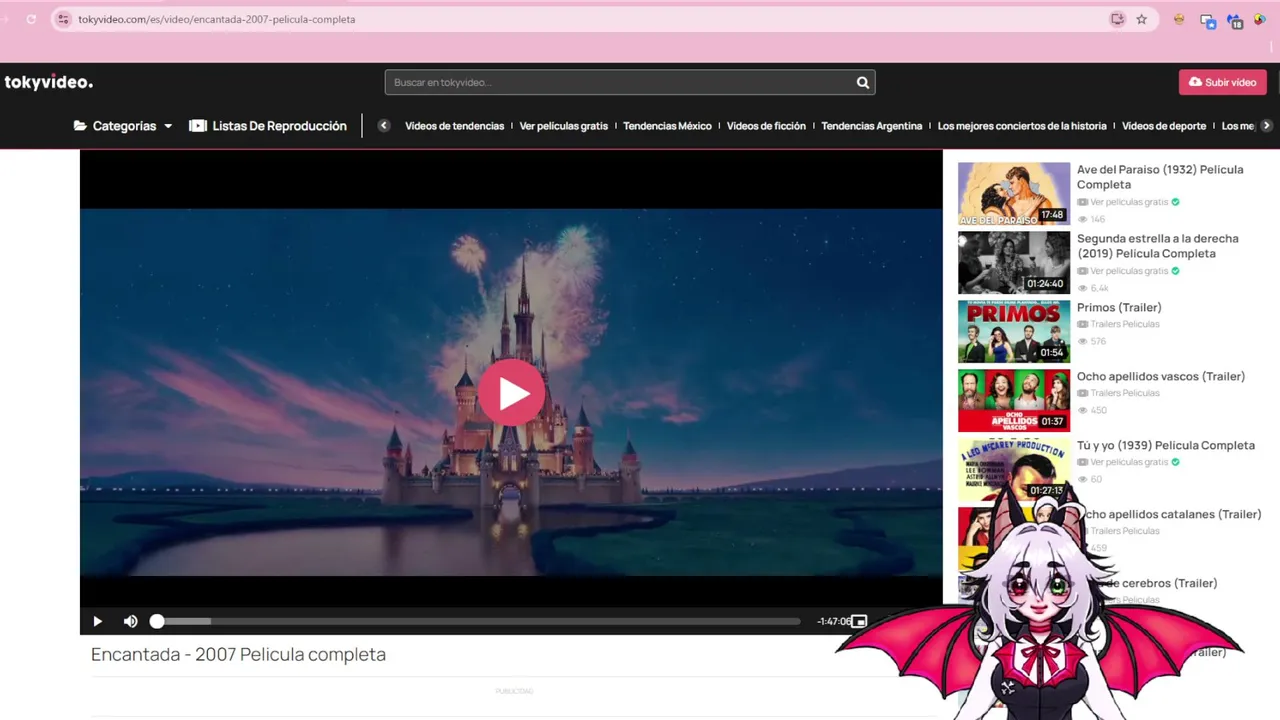
Task: Bookmark this page with the star icon
Action: pos(1141,19)
